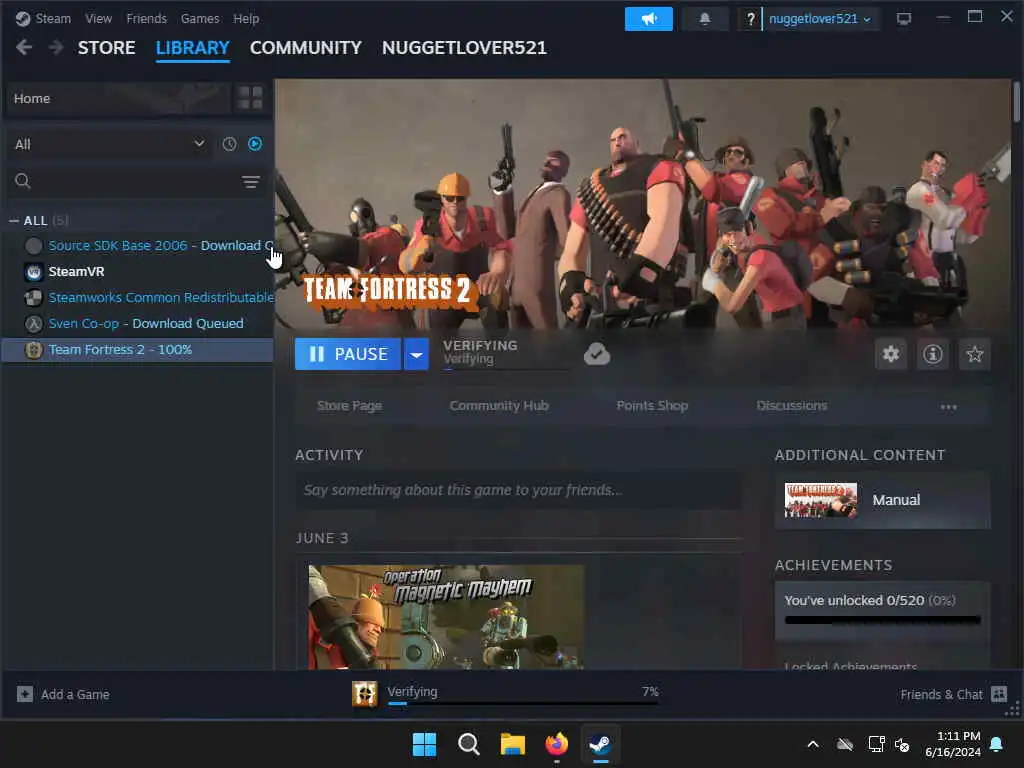Select Sven Co-op in the library
The height and width of the screenshot is (768, 1024).
138,324
